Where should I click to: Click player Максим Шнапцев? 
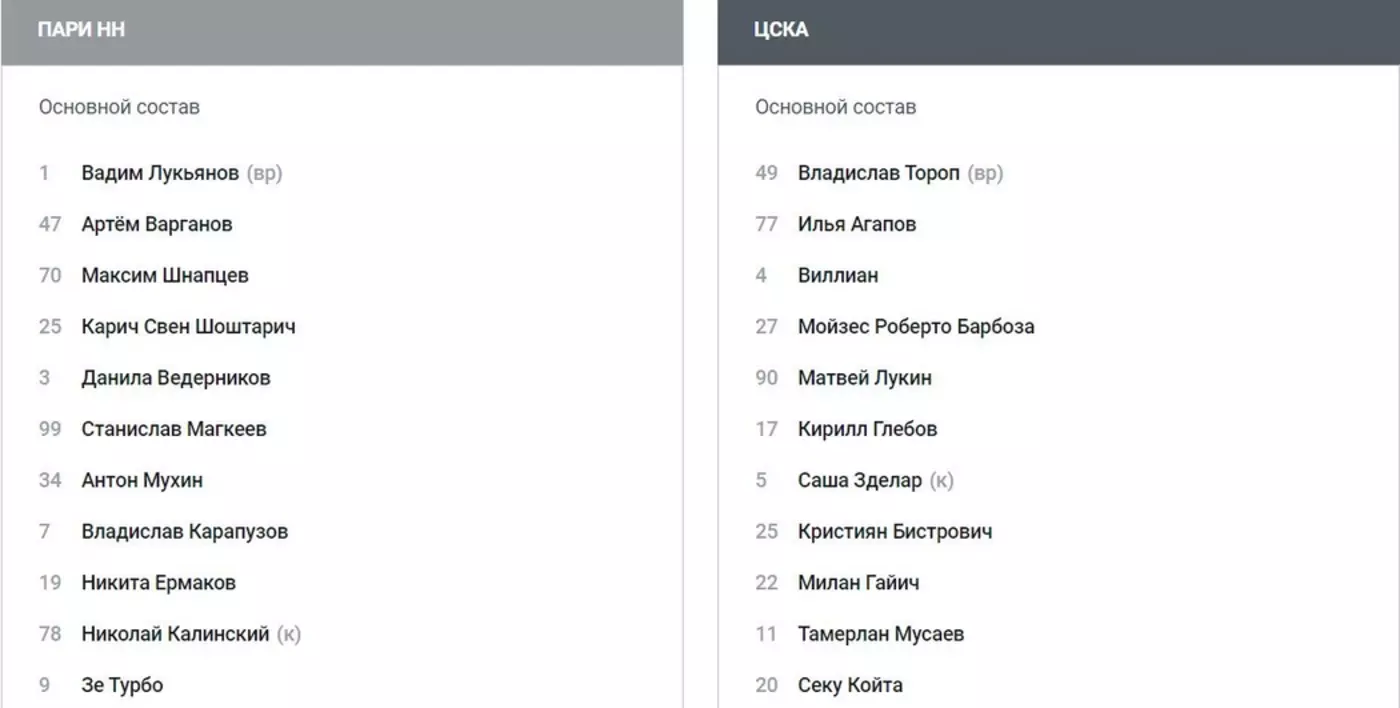(165, 275)
